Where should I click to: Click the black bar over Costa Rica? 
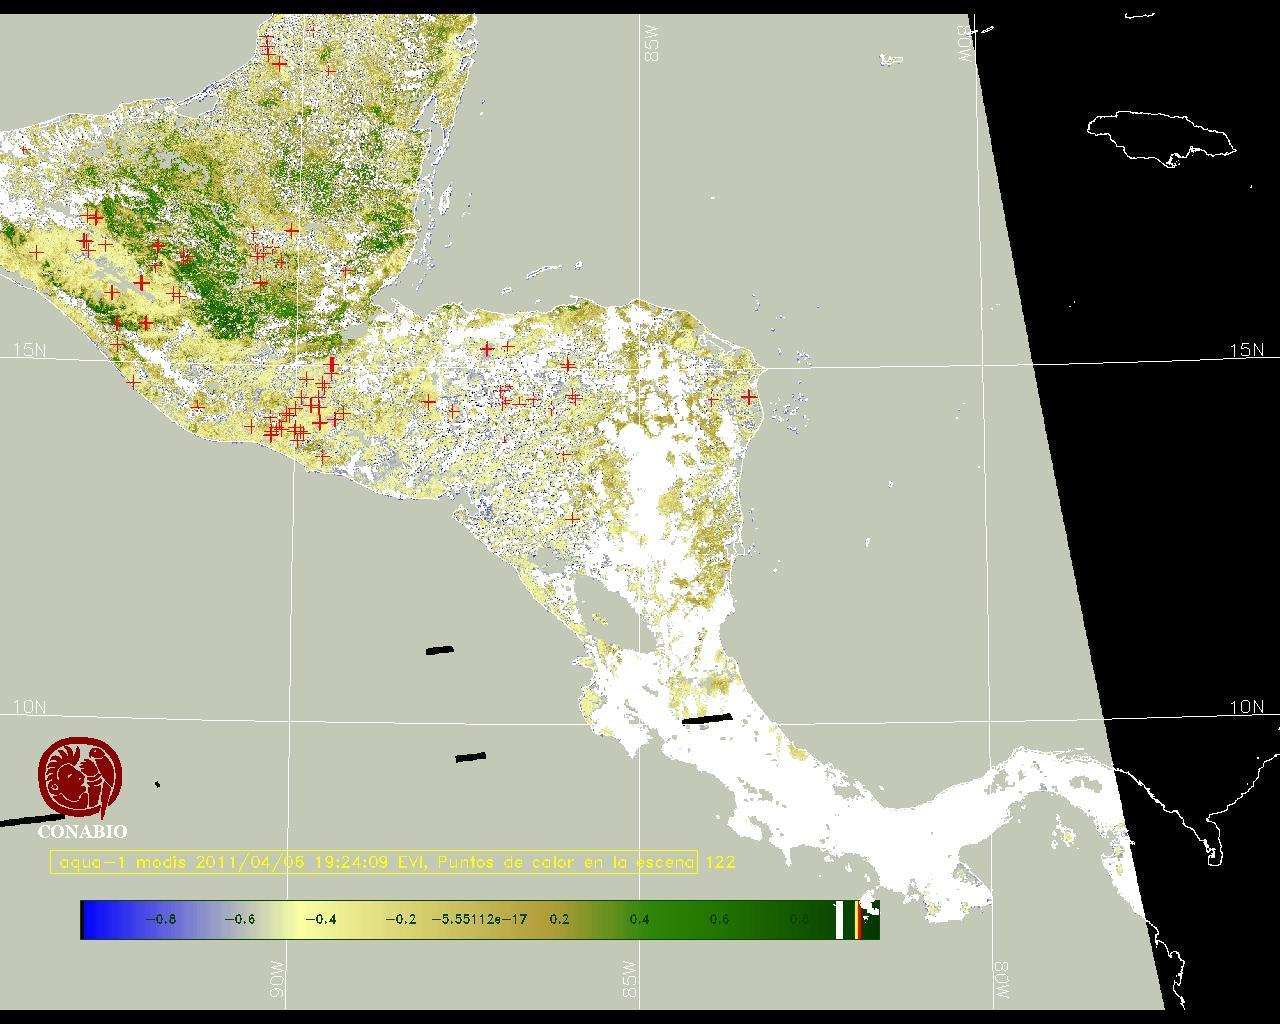[707, 718]
